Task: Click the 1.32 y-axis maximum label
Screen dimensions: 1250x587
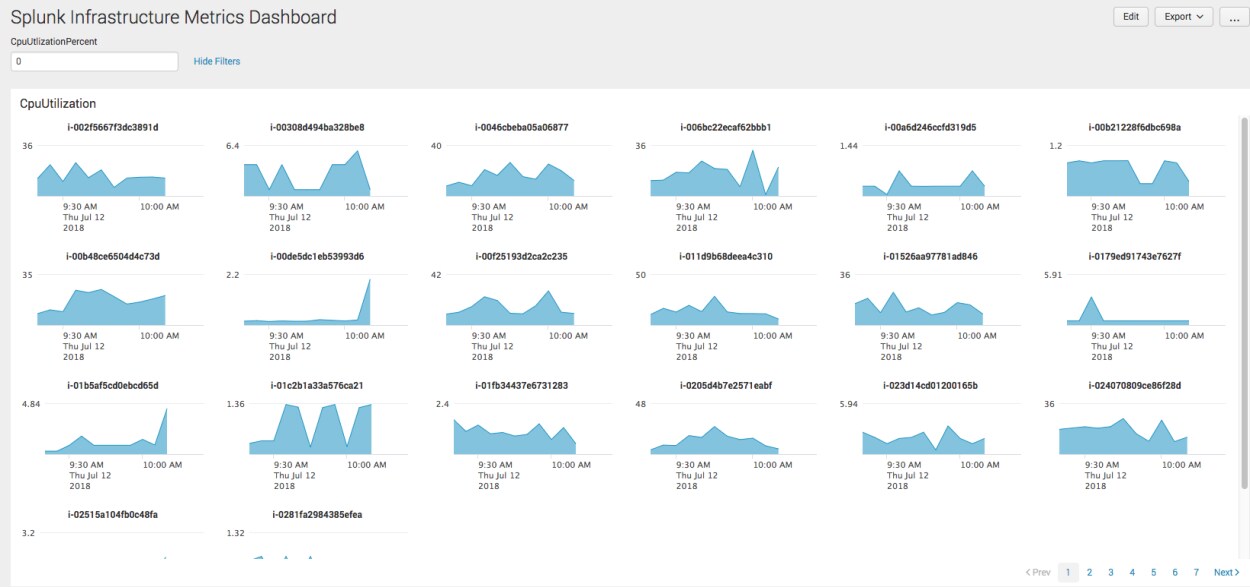Action: pyautogui.click(x=235, y=533)
